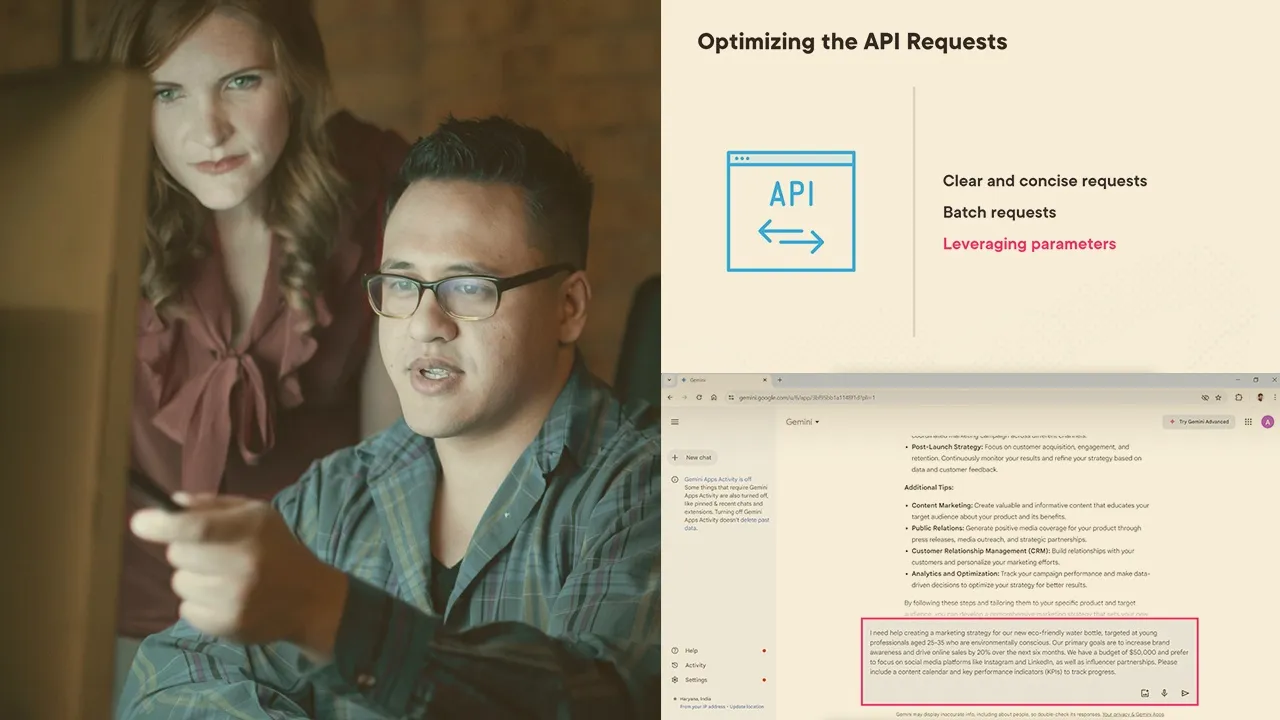Bookmark this page with the star icon

point(1219,397)
